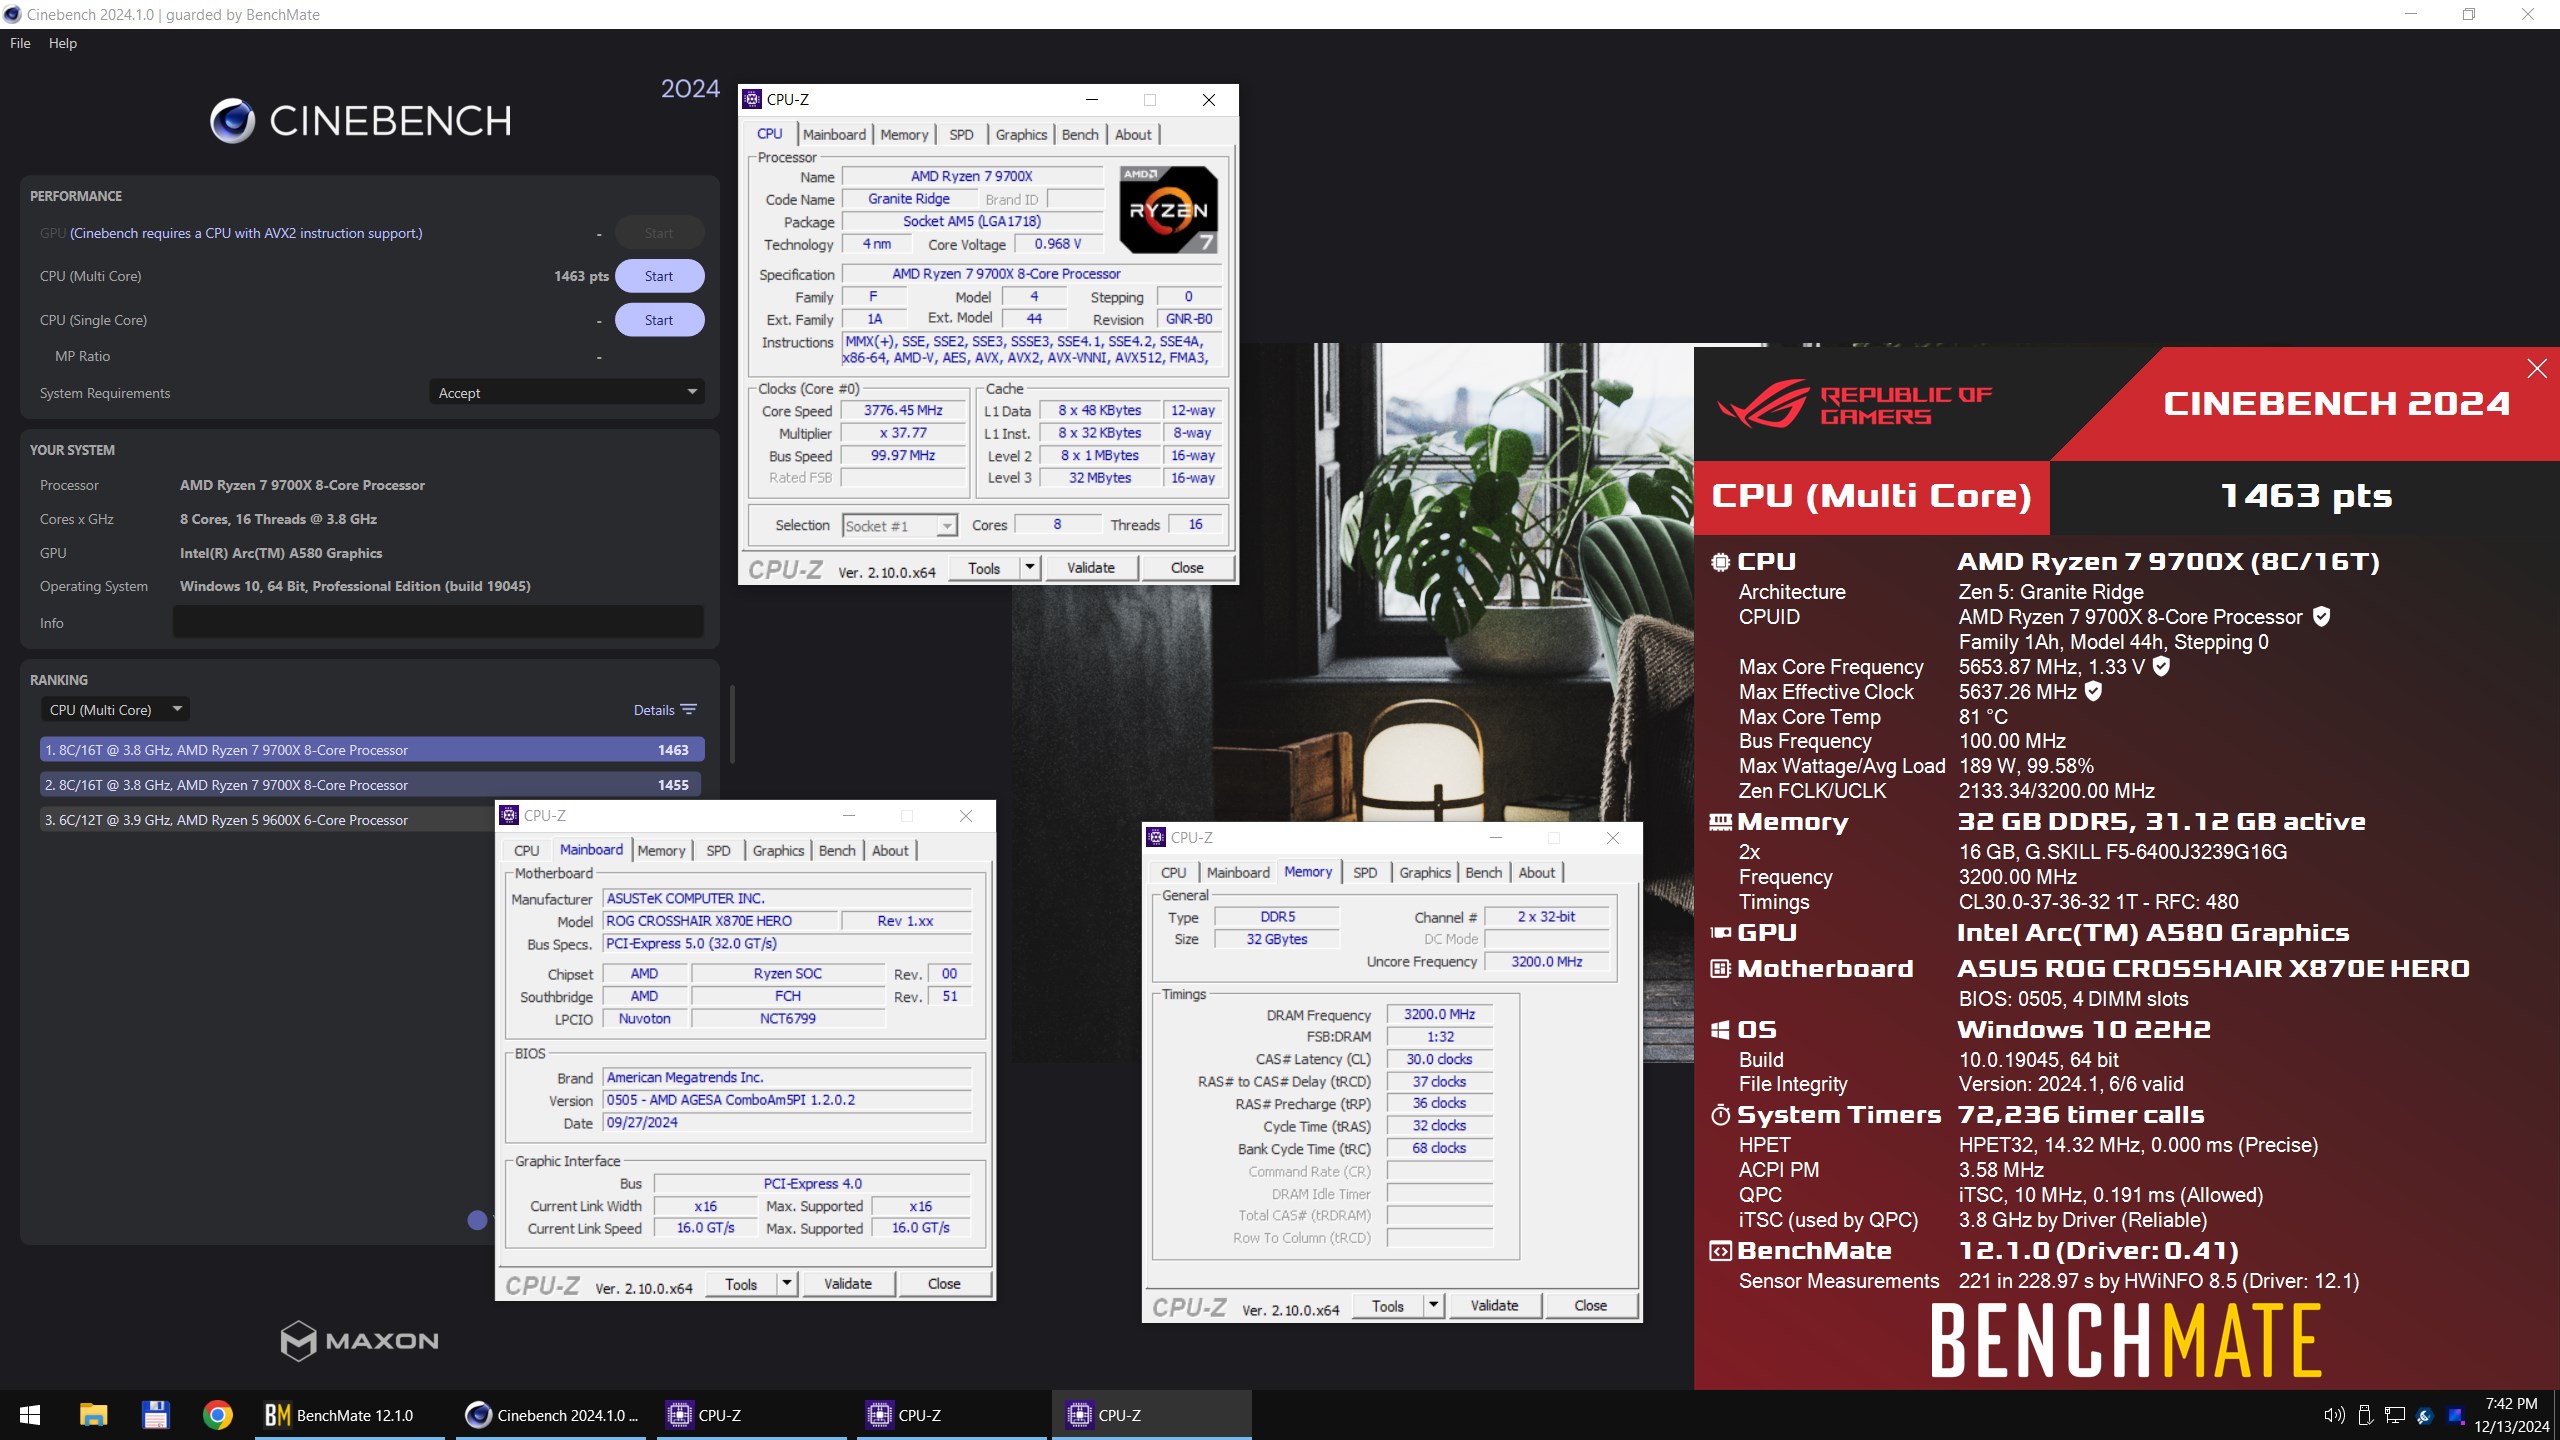This screenshot has width=2560, height=1440.
Task: Click Validate in Memory CPU-Z window
Action: point(1494,1306)
